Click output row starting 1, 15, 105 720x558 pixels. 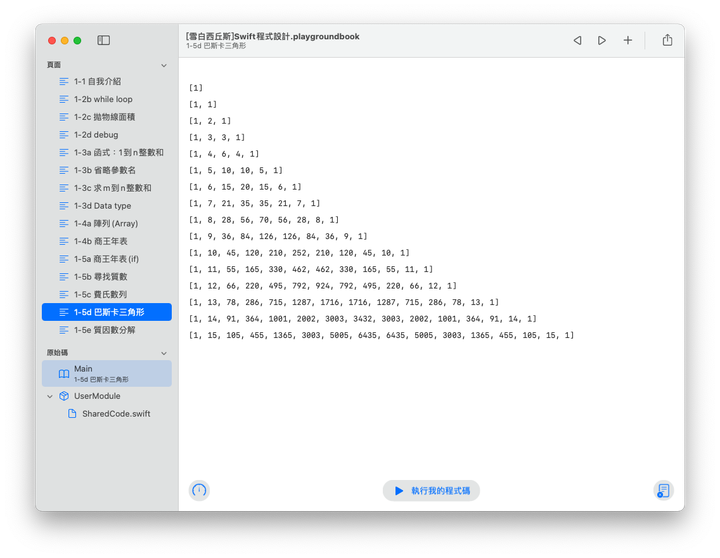click(x=382, y=336)
